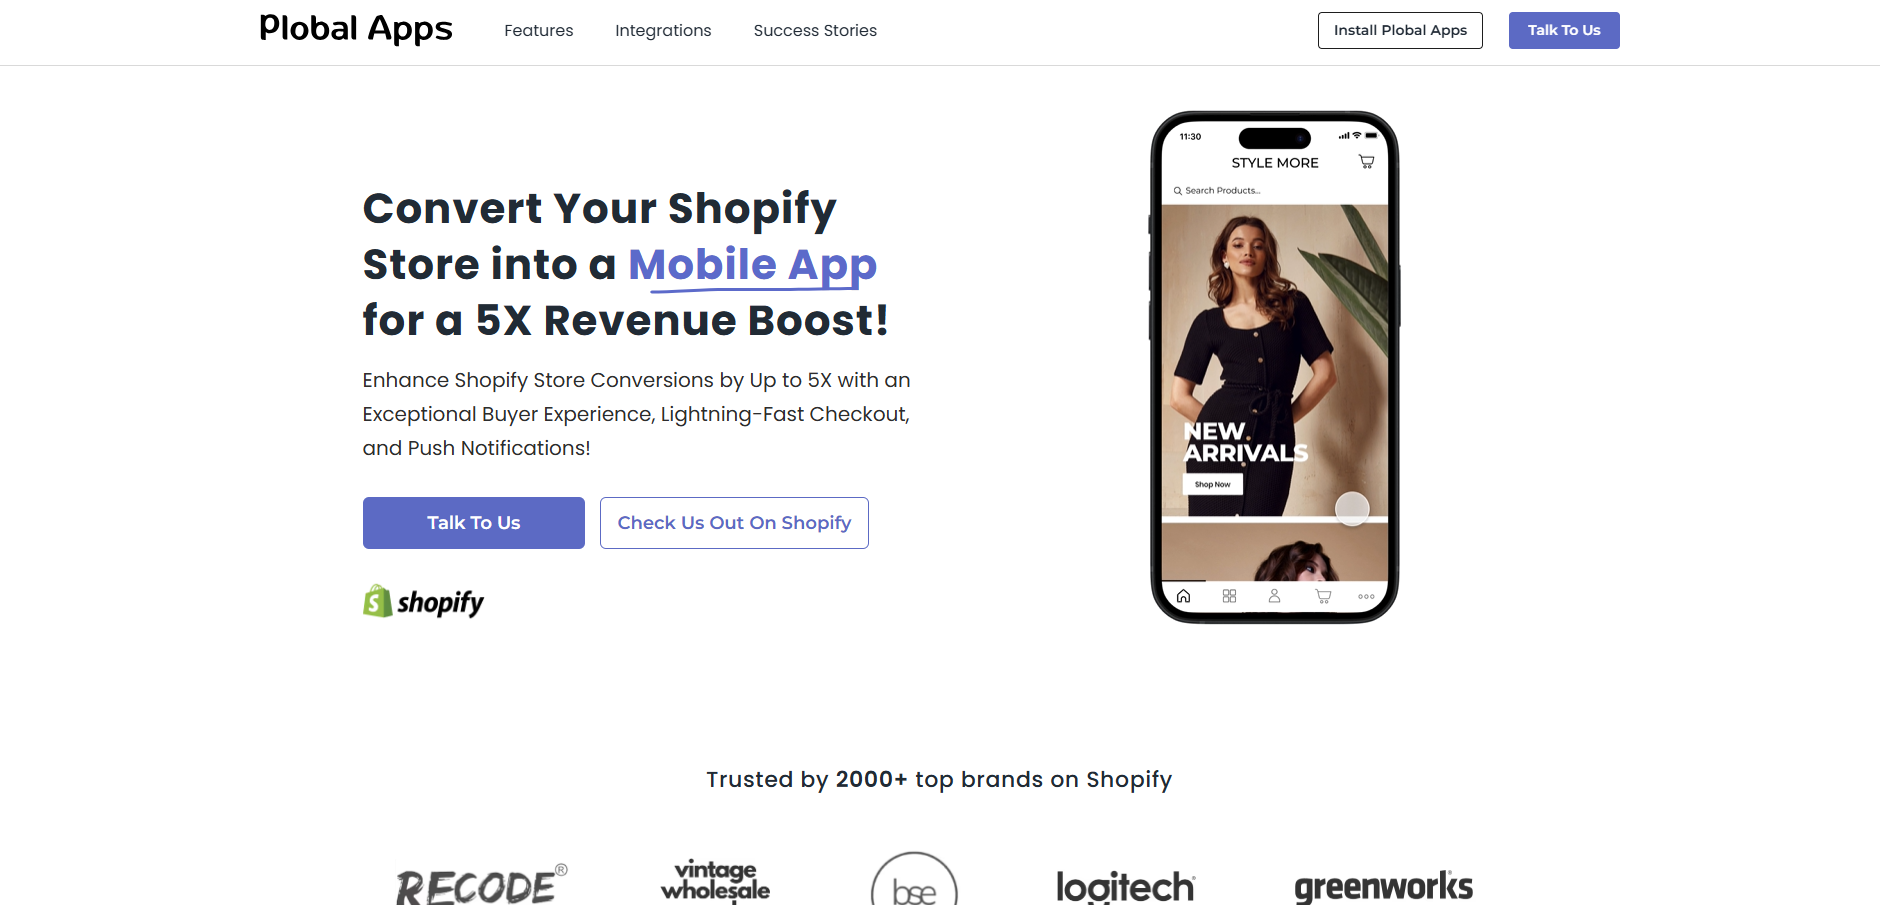
Task: Click the cart icon beside STYLE MORE
Action: (x=1366, y=162)
